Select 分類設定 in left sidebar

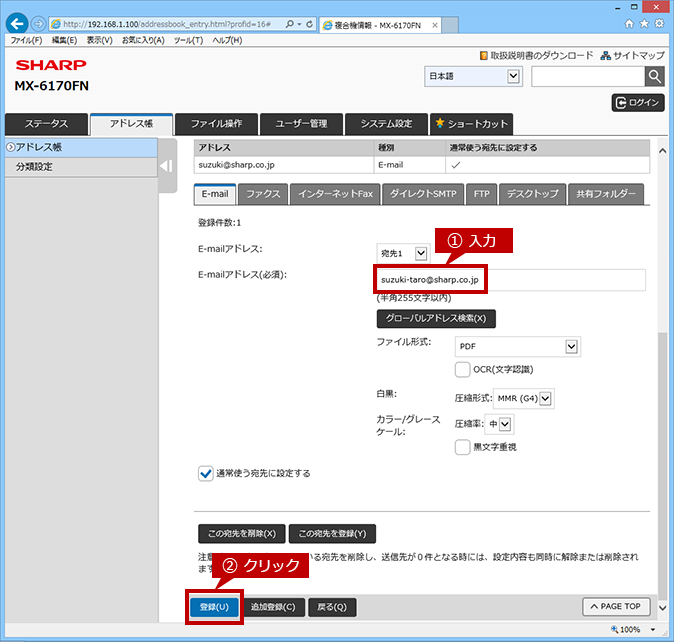point(81,167)
